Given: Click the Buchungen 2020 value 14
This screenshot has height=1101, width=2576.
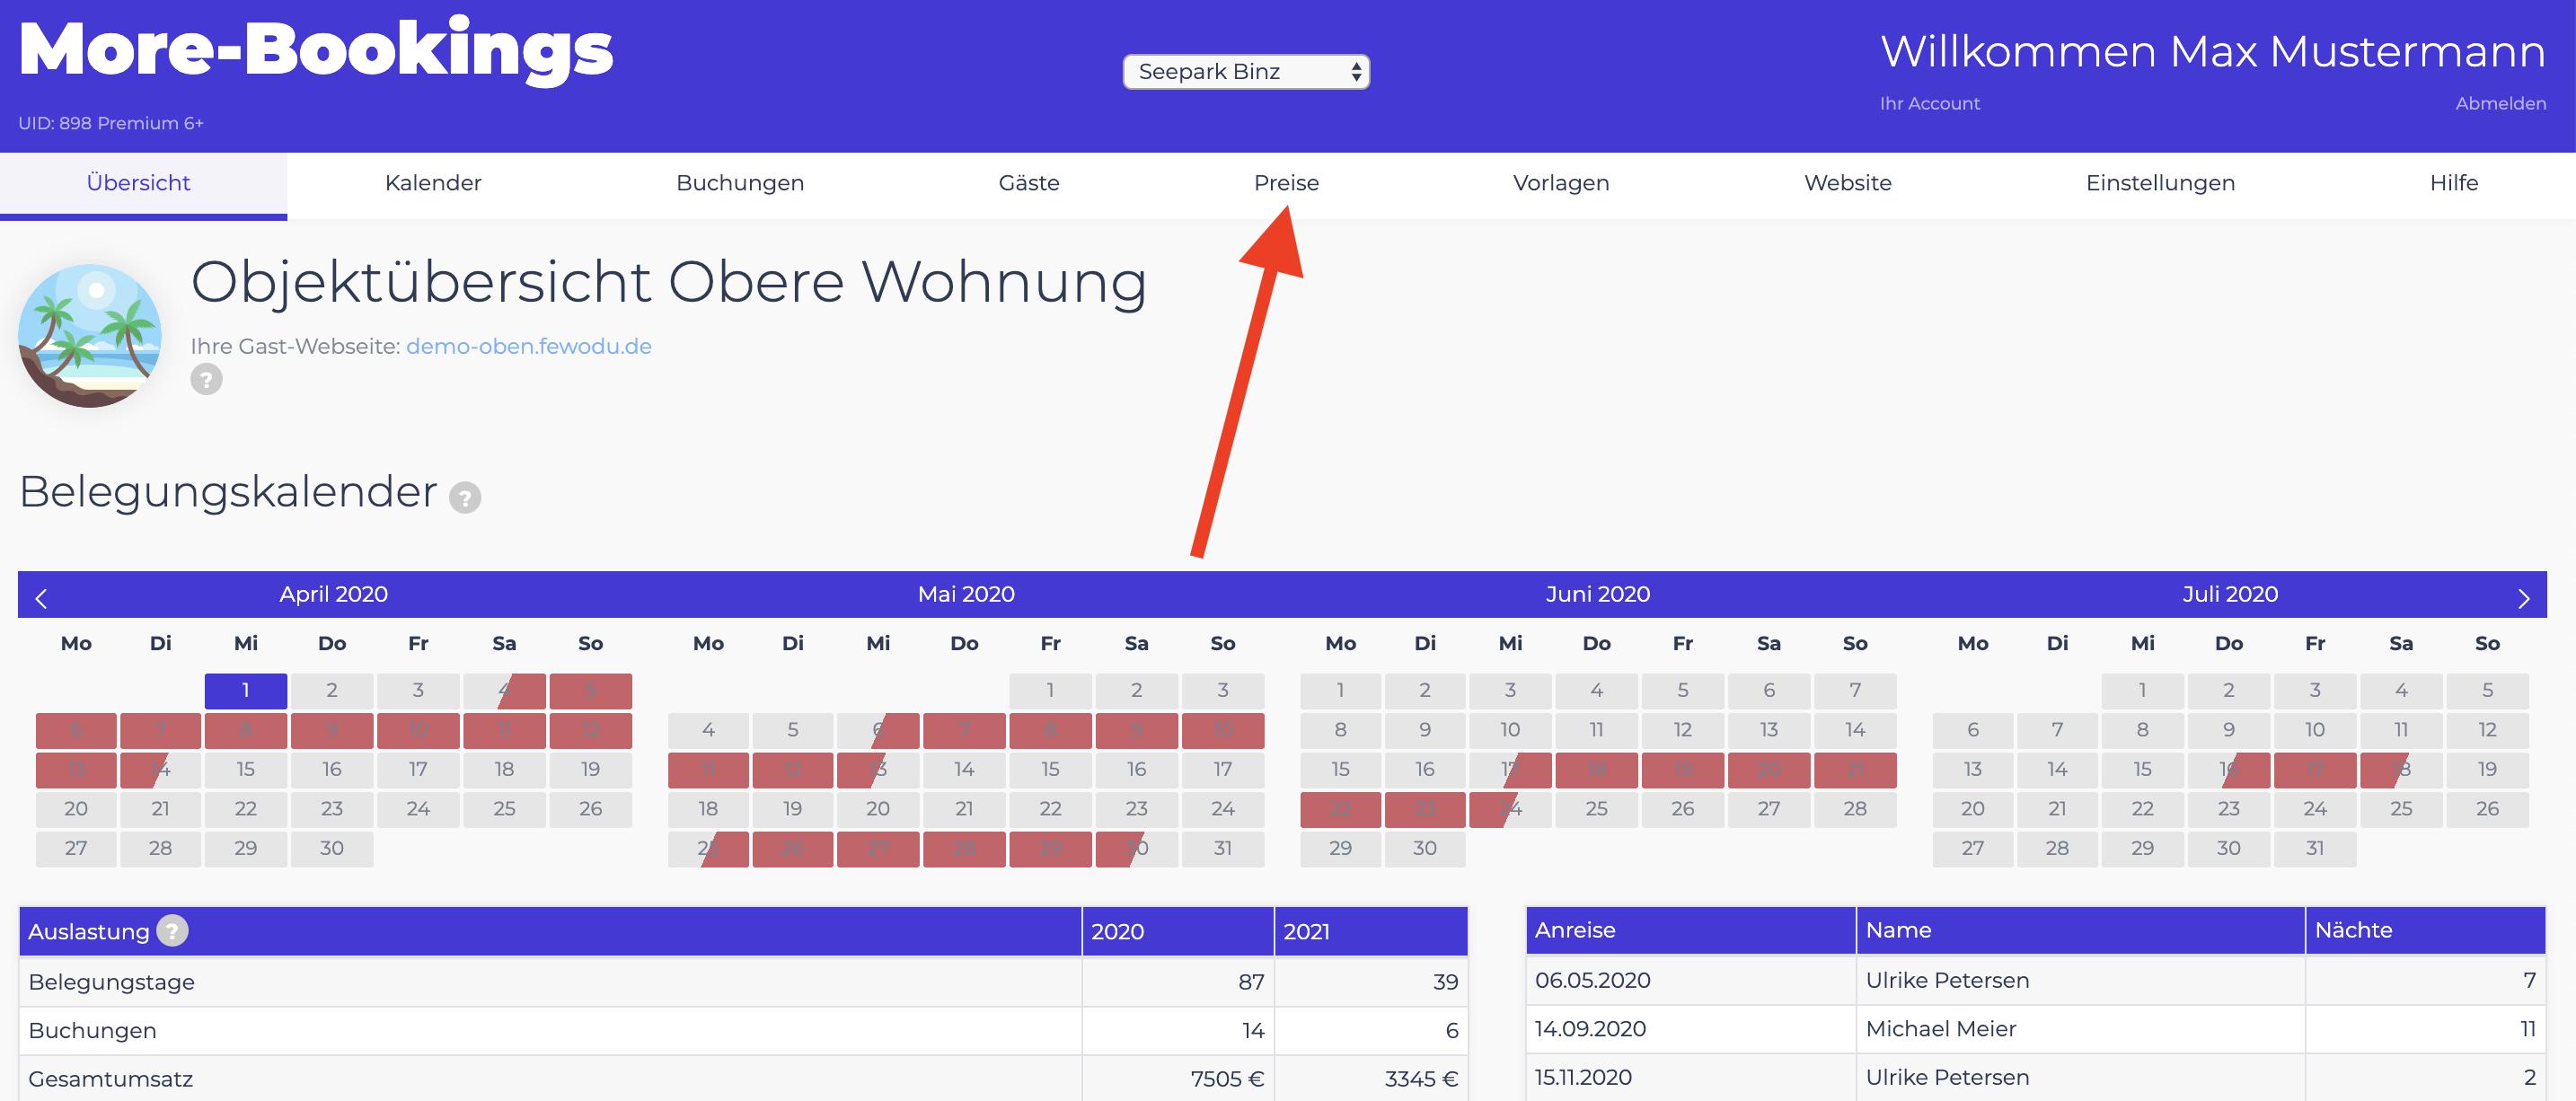Looking at the screenshot, I should (x=1253, y=1030).
